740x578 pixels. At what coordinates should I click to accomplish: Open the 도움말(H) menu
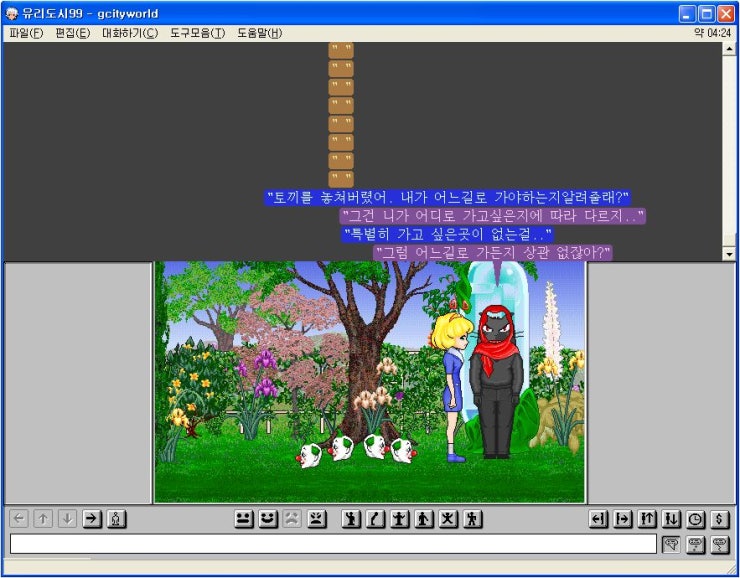pos(259,33)
